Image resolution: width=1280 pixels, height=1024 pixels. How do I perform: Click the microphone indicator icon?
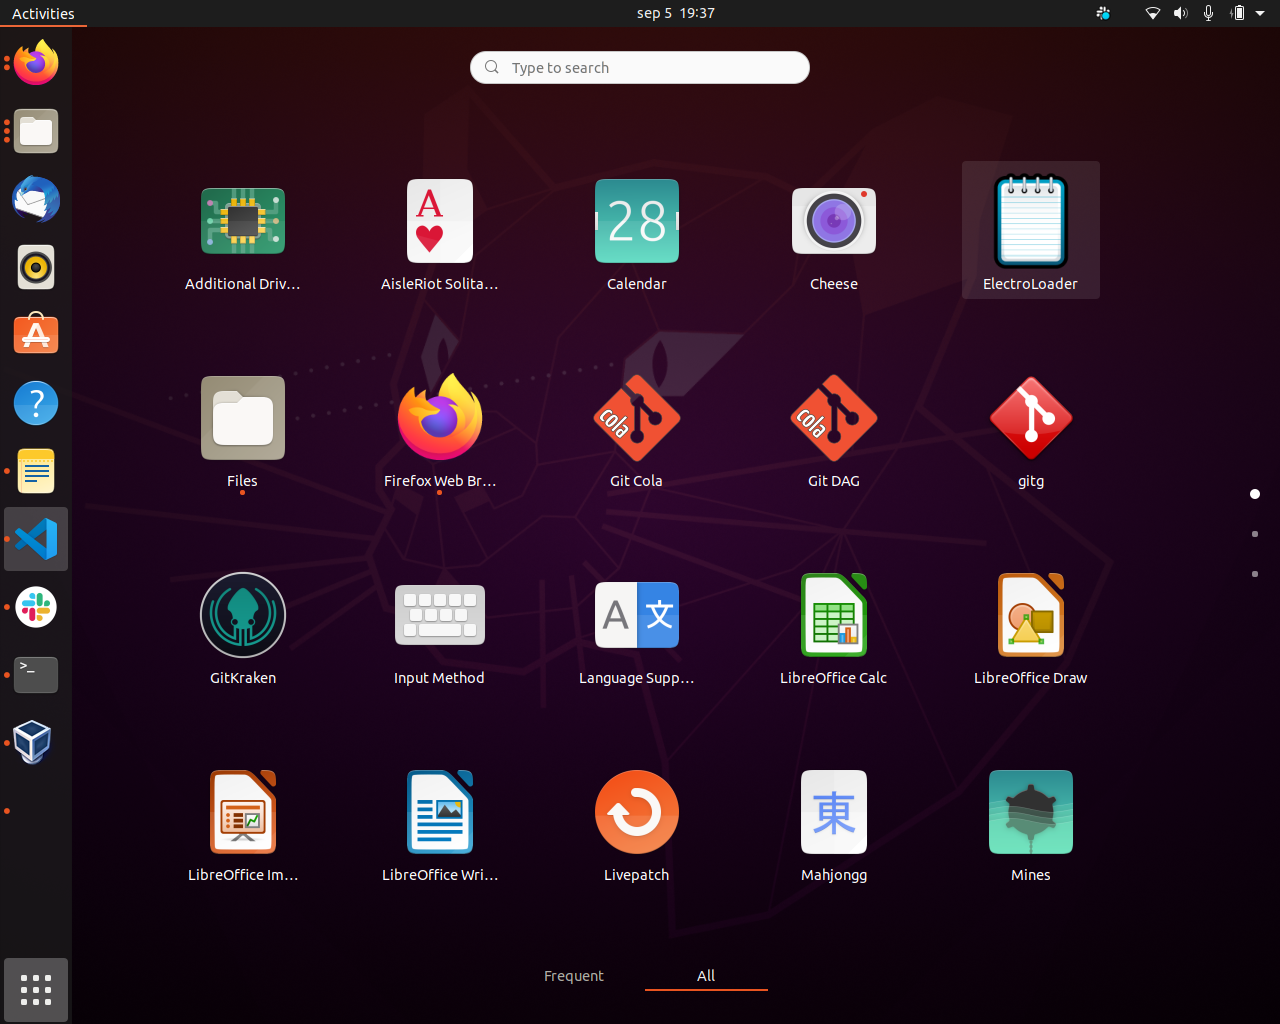pos(1208,13)
